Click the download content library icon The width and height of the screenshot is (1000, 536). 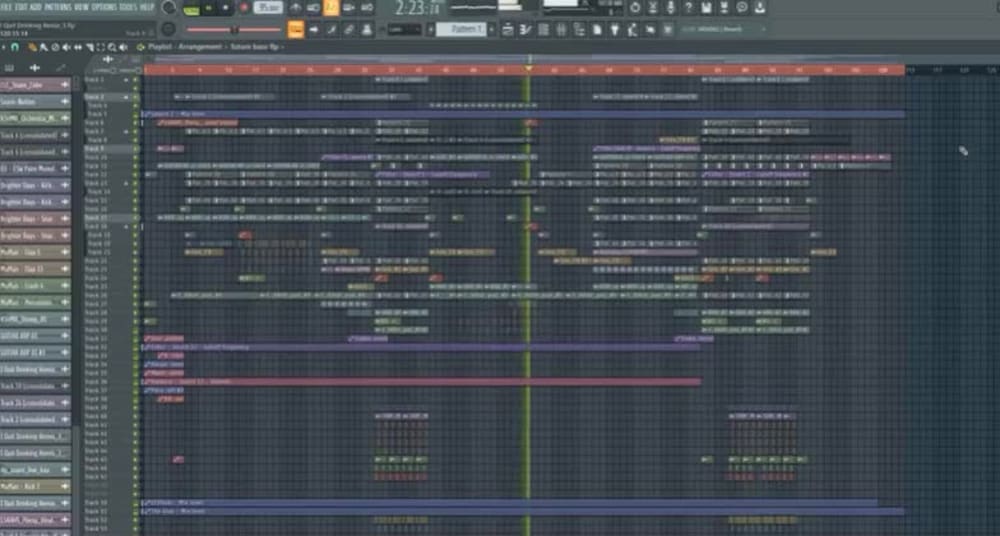(760, 8)
